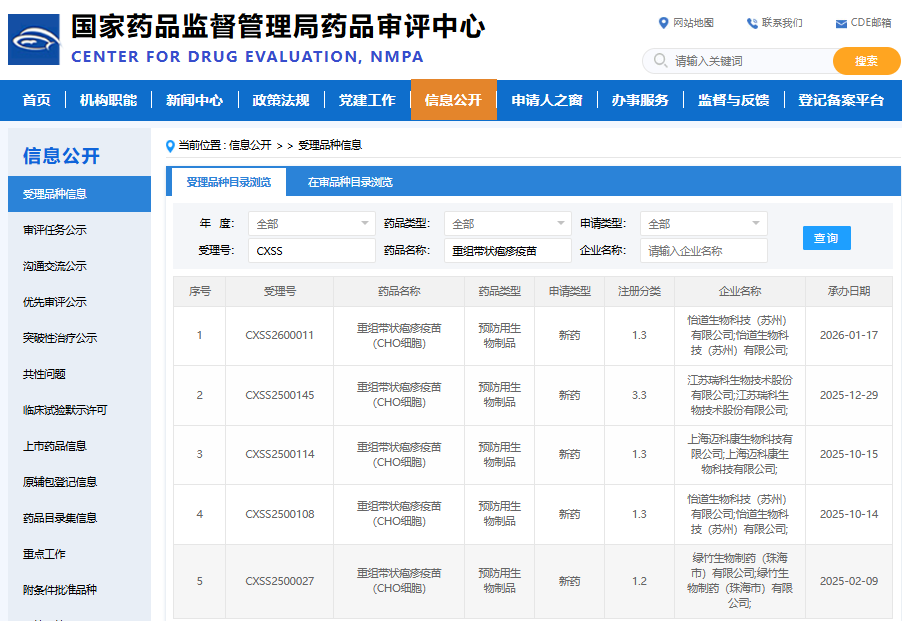Screen dimensions: 902x621
Task: Switch to 在审品种目录浏览 tab
Action: (x=350, y=182)
